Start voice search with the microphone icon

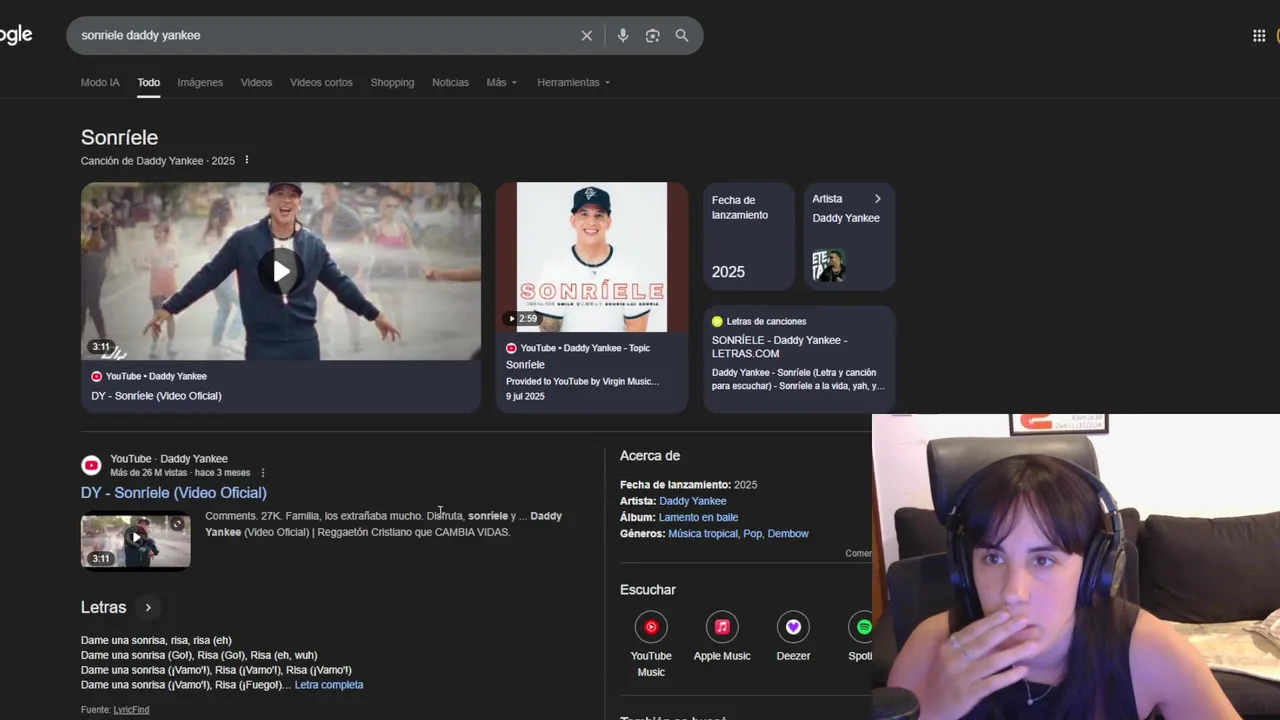point(623,36)
